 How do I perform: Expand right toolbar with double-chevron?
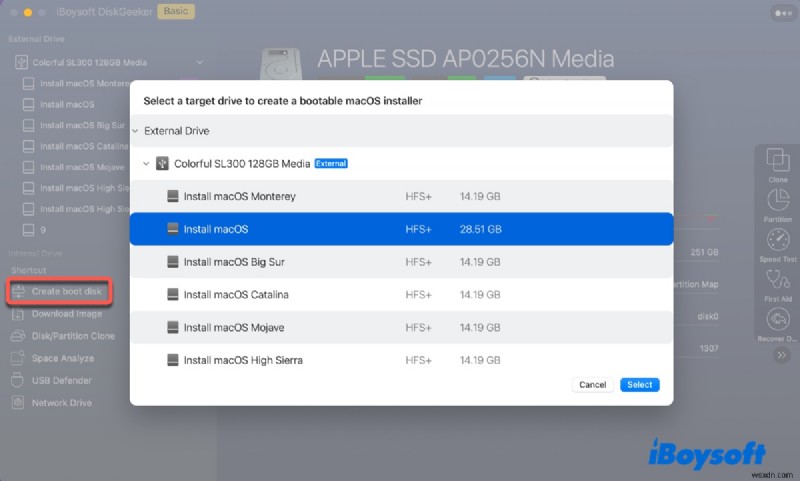point(781,355)
